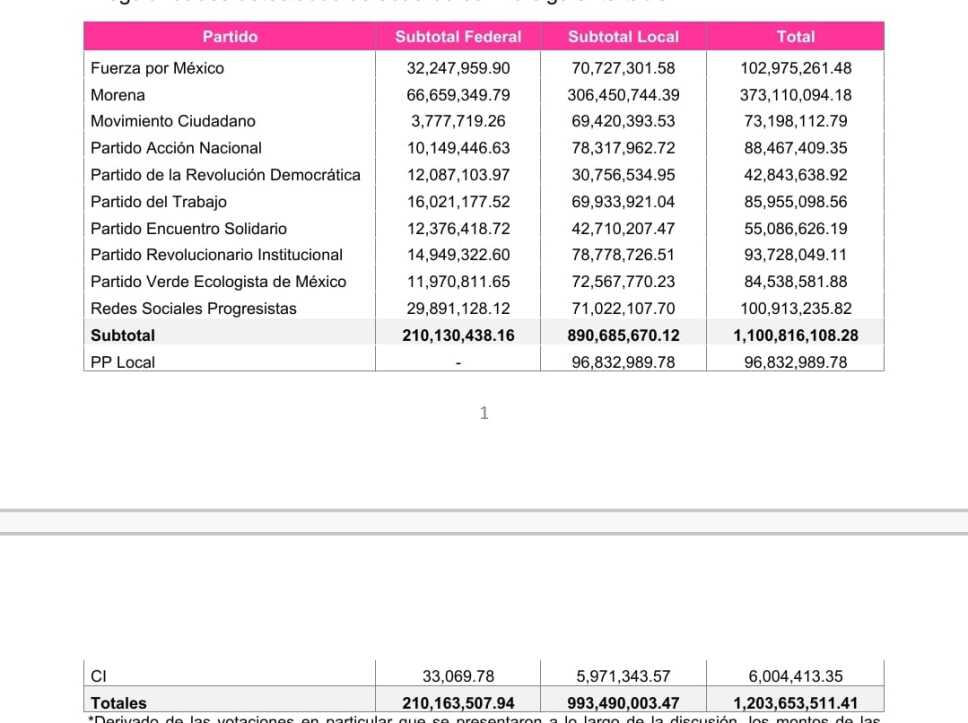Select local value 78,778,726.51
968x723 pixels.
coord(624,255)
